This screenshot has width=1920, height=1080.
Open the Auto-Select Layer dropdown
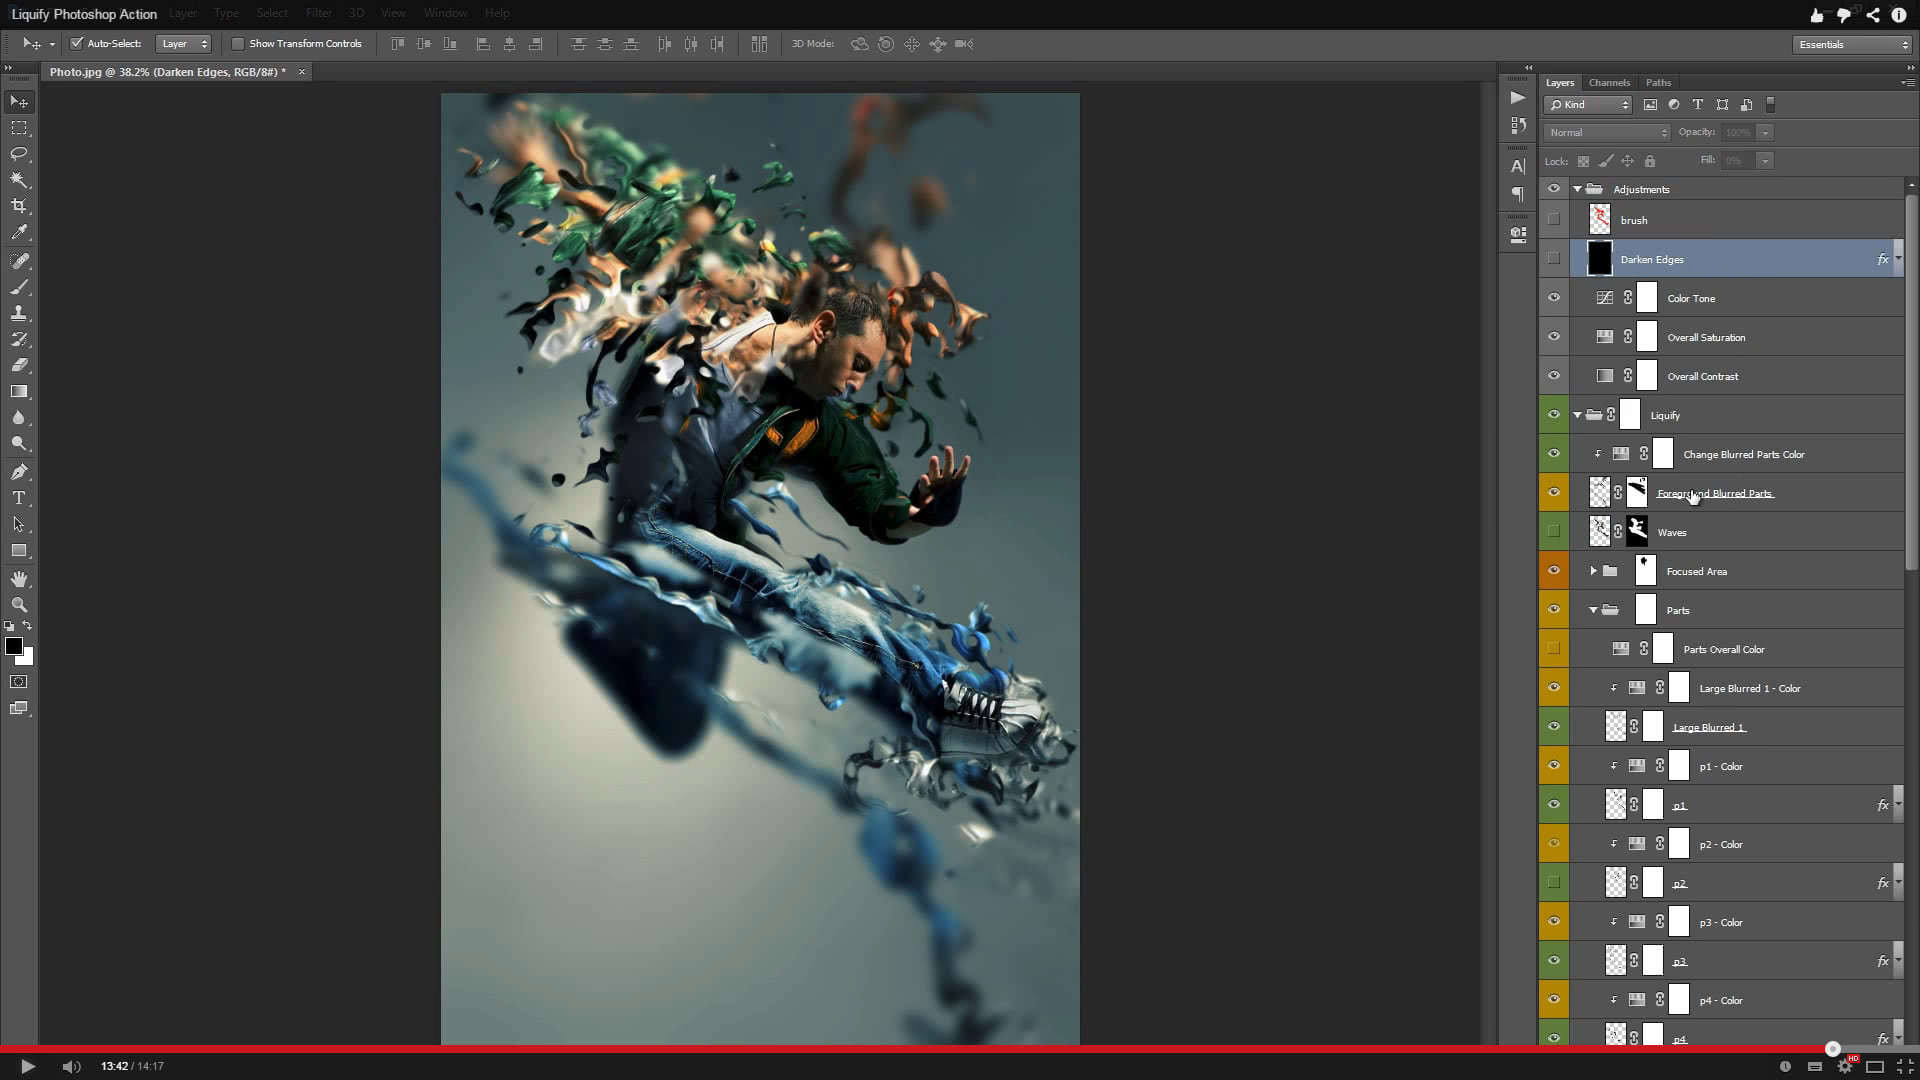(184, 44)
